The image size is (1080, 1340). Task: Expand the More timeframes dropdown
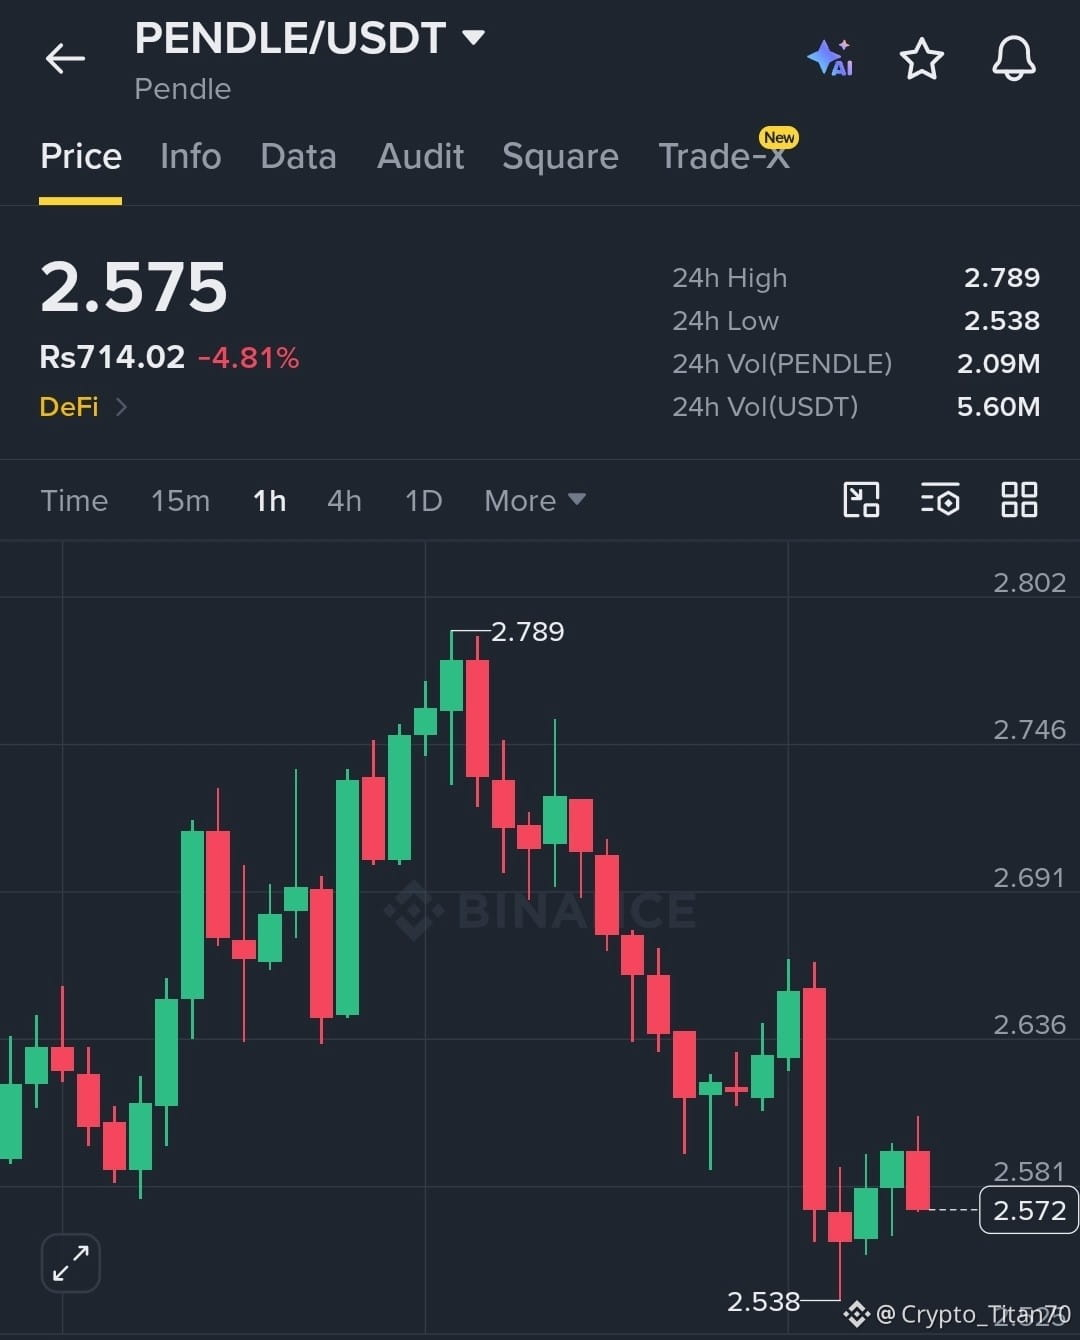pos(535,500)
